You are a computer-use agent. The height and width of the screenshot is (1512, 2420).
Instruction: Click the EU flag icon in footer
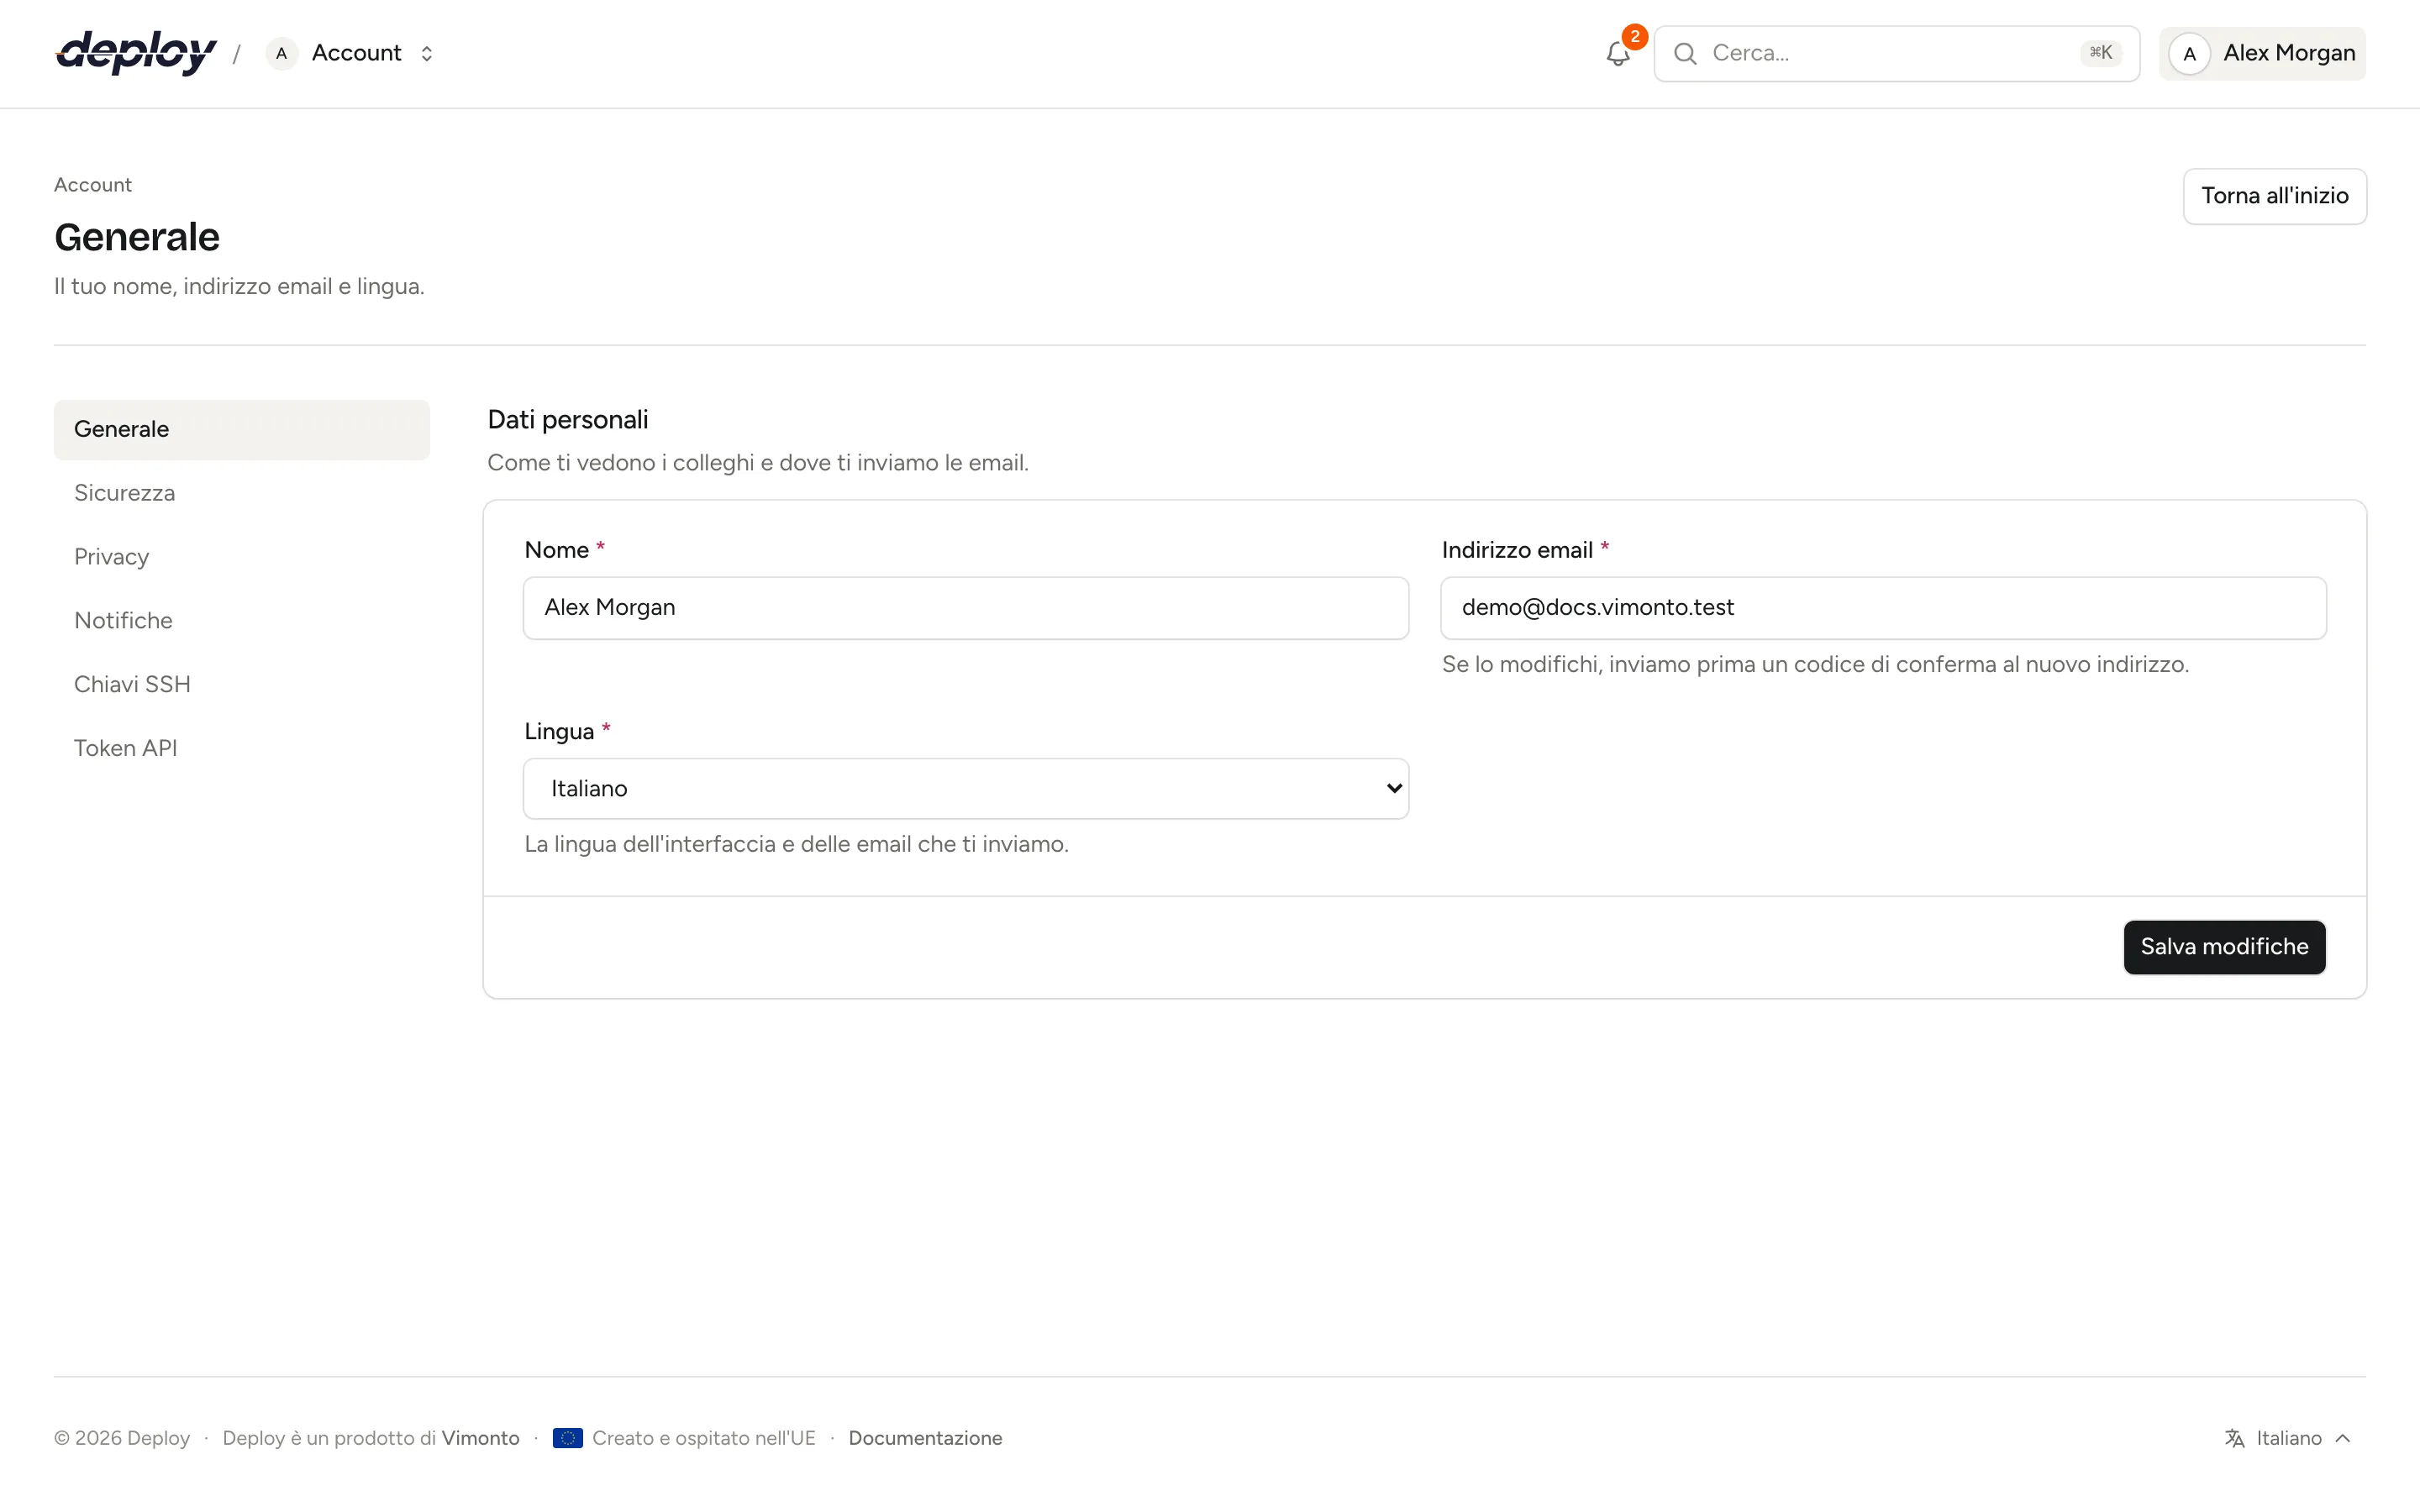(x=567, y=1438)
